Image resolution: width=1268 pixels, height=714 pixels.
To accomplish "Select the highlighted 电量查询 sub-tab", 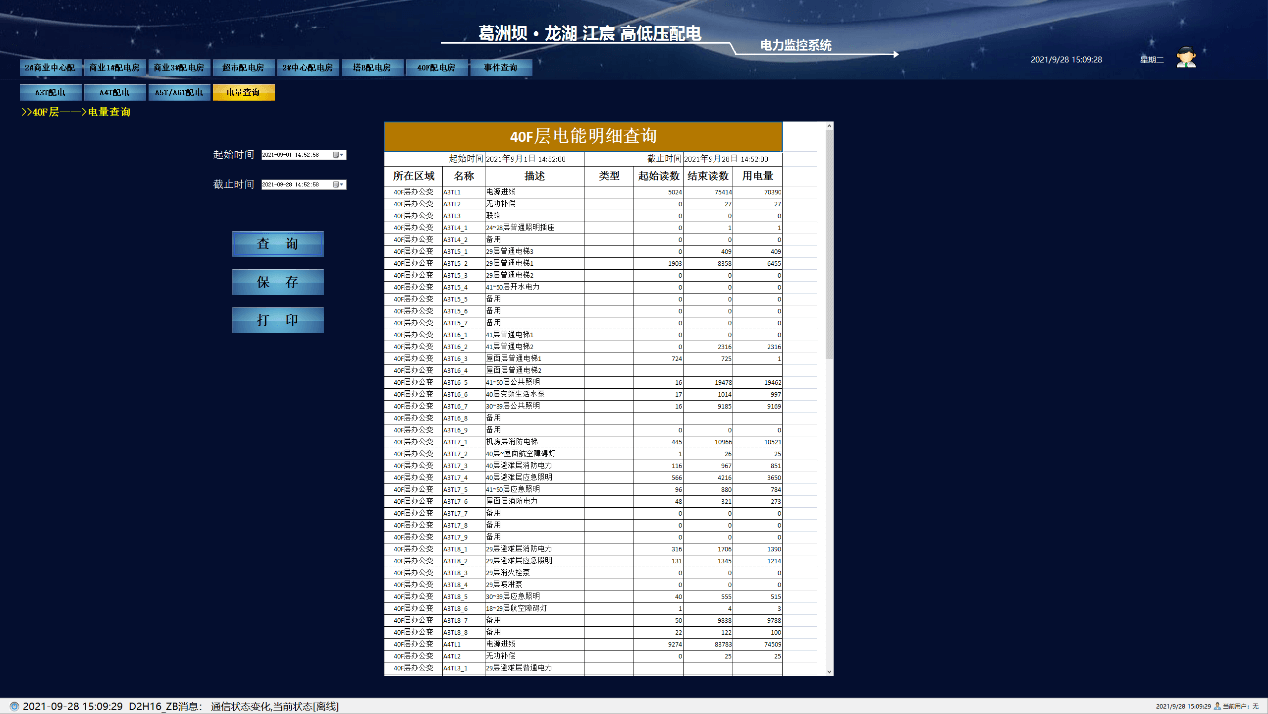I will point(243,93).
